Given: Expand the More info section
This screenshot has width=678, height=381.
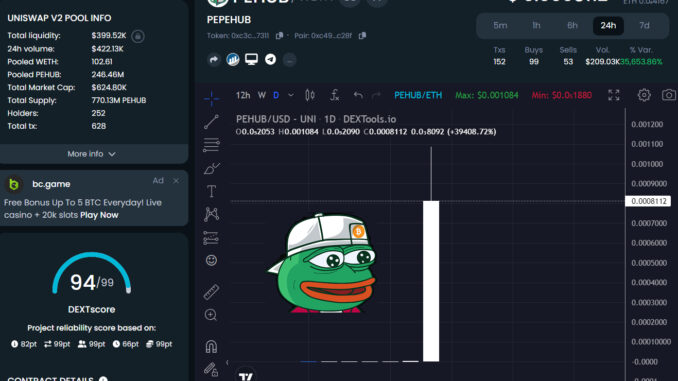Looking at the screenshot, I should click(92, 154).
